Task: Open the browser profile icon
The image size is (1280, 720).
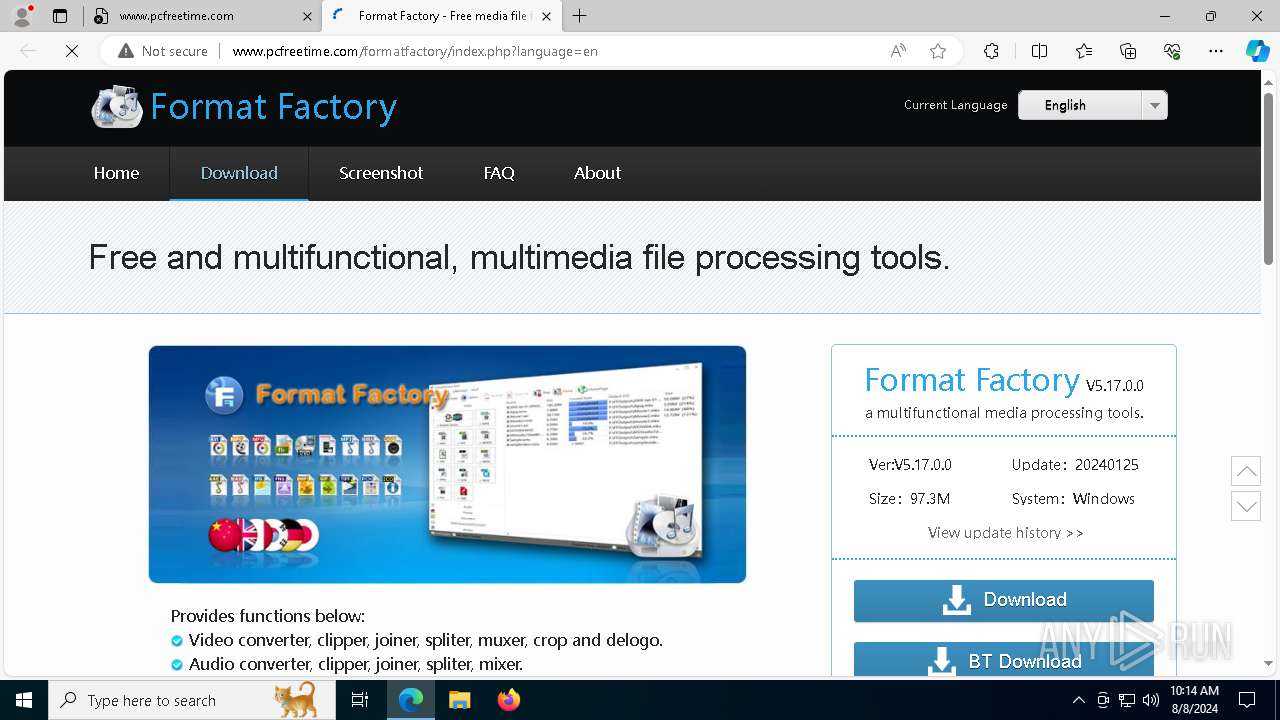Action: [x=22, y=16]
